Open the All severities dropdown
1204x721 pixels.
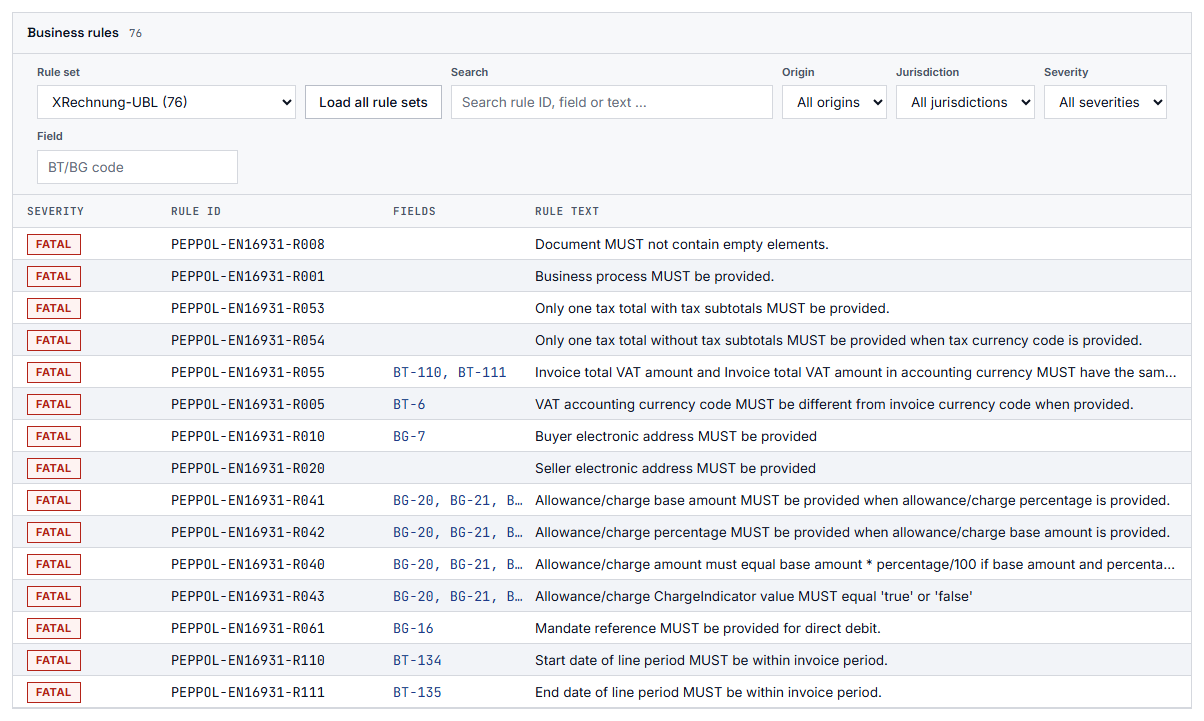(x=1105, y=102)
